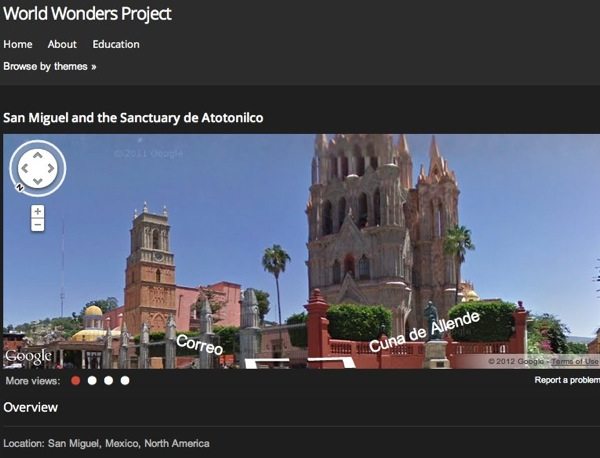
Task: Pan the street view left with the arrow
Action: [25, 168]
